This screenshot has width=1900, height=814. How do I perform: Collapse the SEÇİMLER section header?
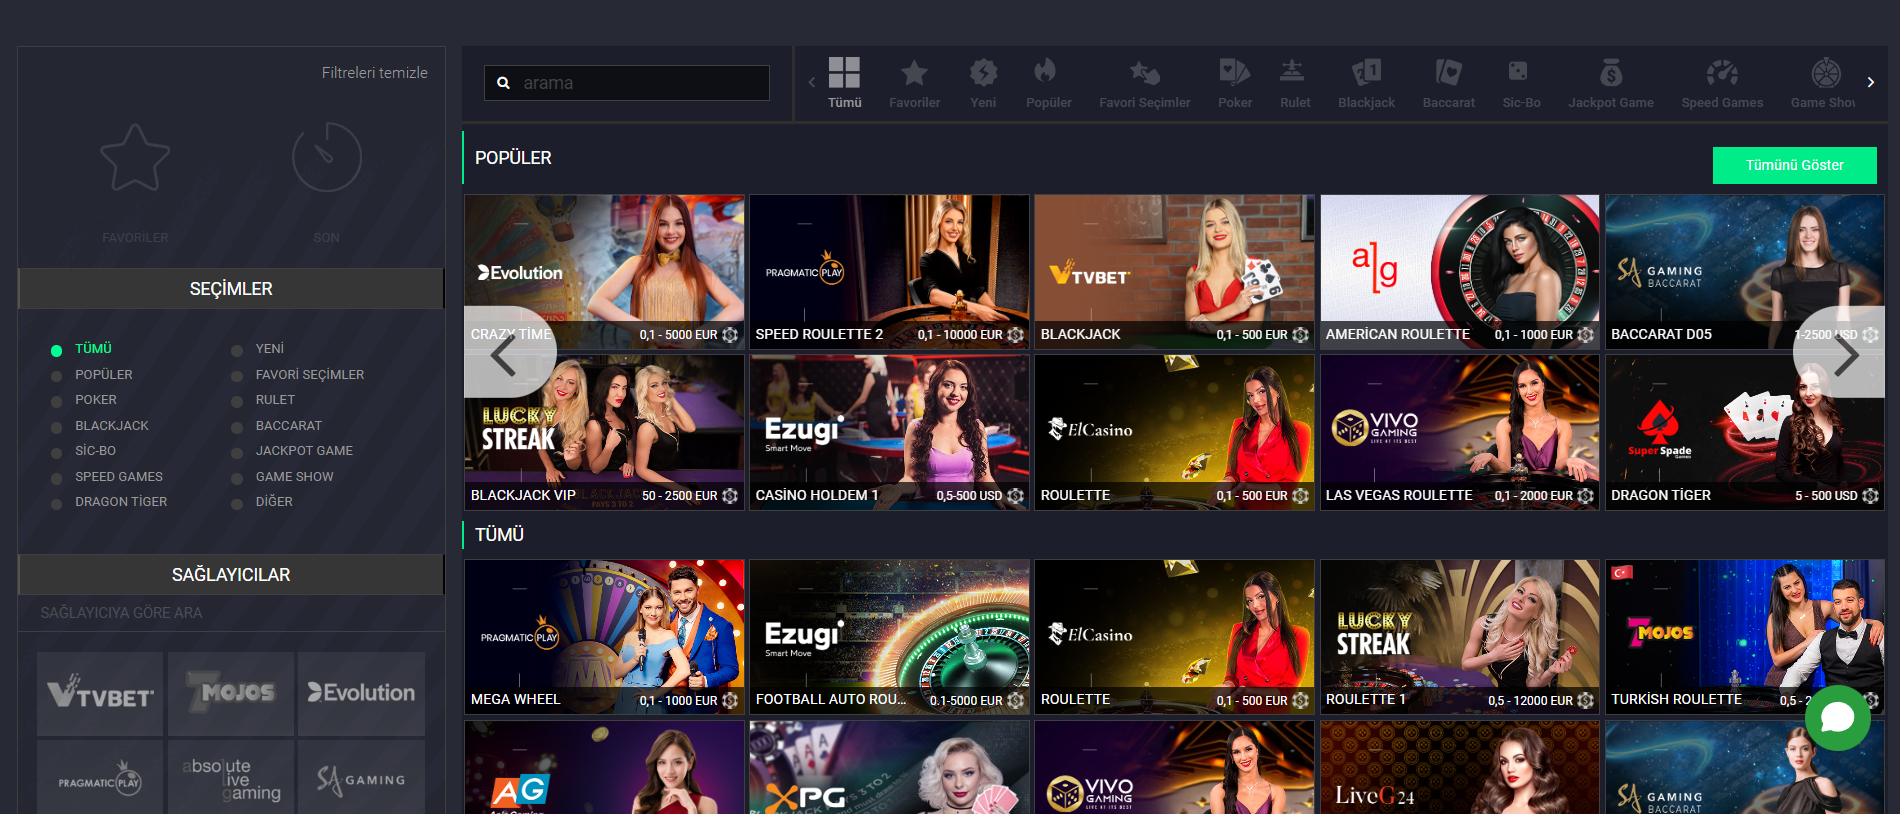click(x=231, y=289)
